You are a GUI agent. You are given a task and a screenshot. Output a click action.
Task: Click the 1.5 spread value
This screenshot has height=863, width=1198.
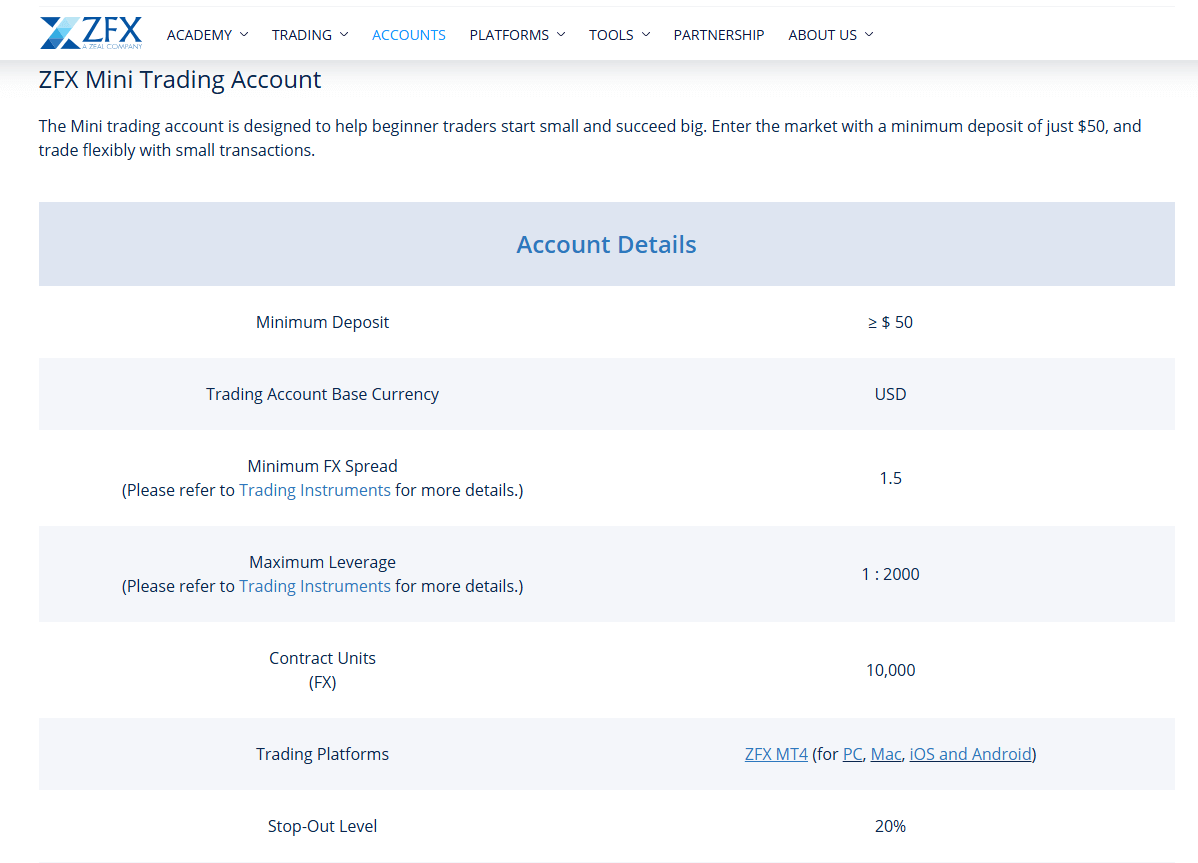890,478
